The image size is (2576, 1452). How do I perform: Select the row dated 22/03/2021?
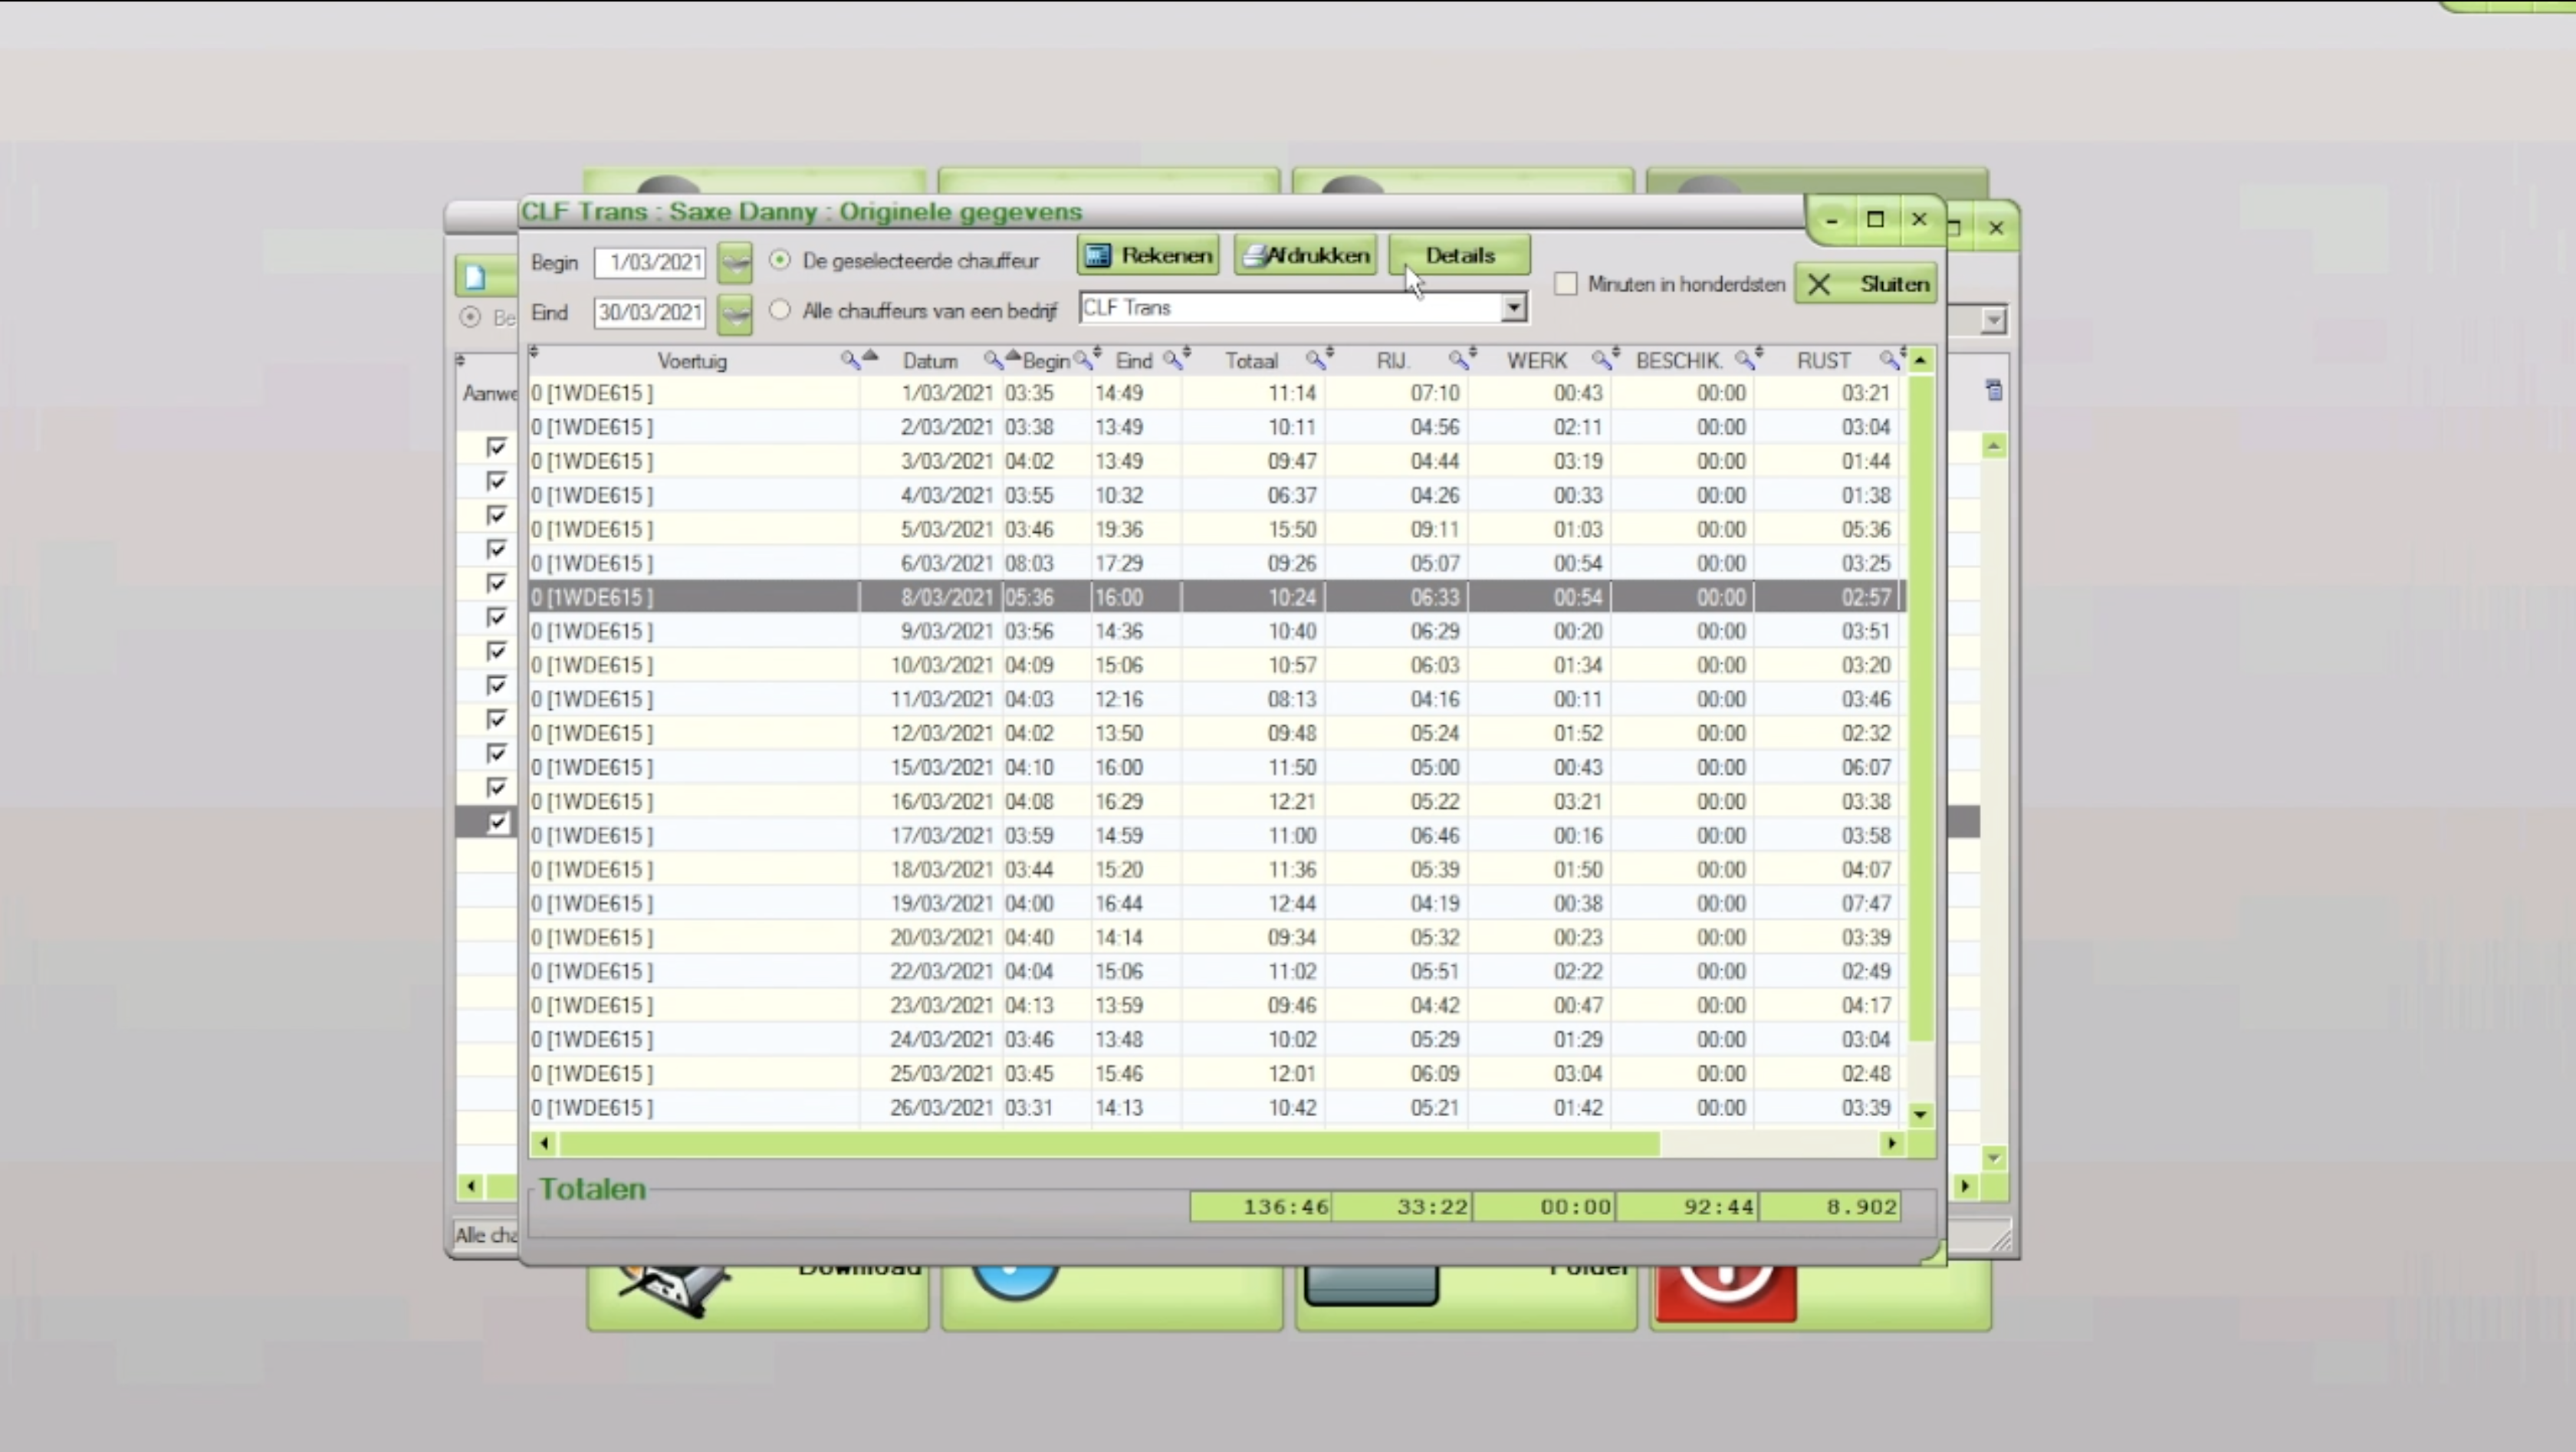[1216, 971]
